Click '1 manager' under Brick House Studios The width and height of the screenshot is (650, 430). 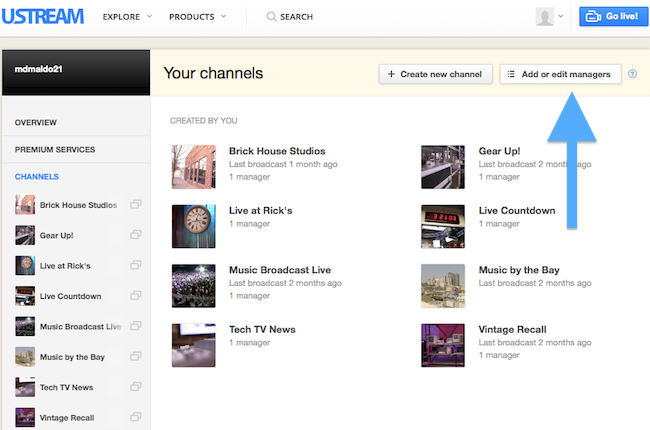250,177
